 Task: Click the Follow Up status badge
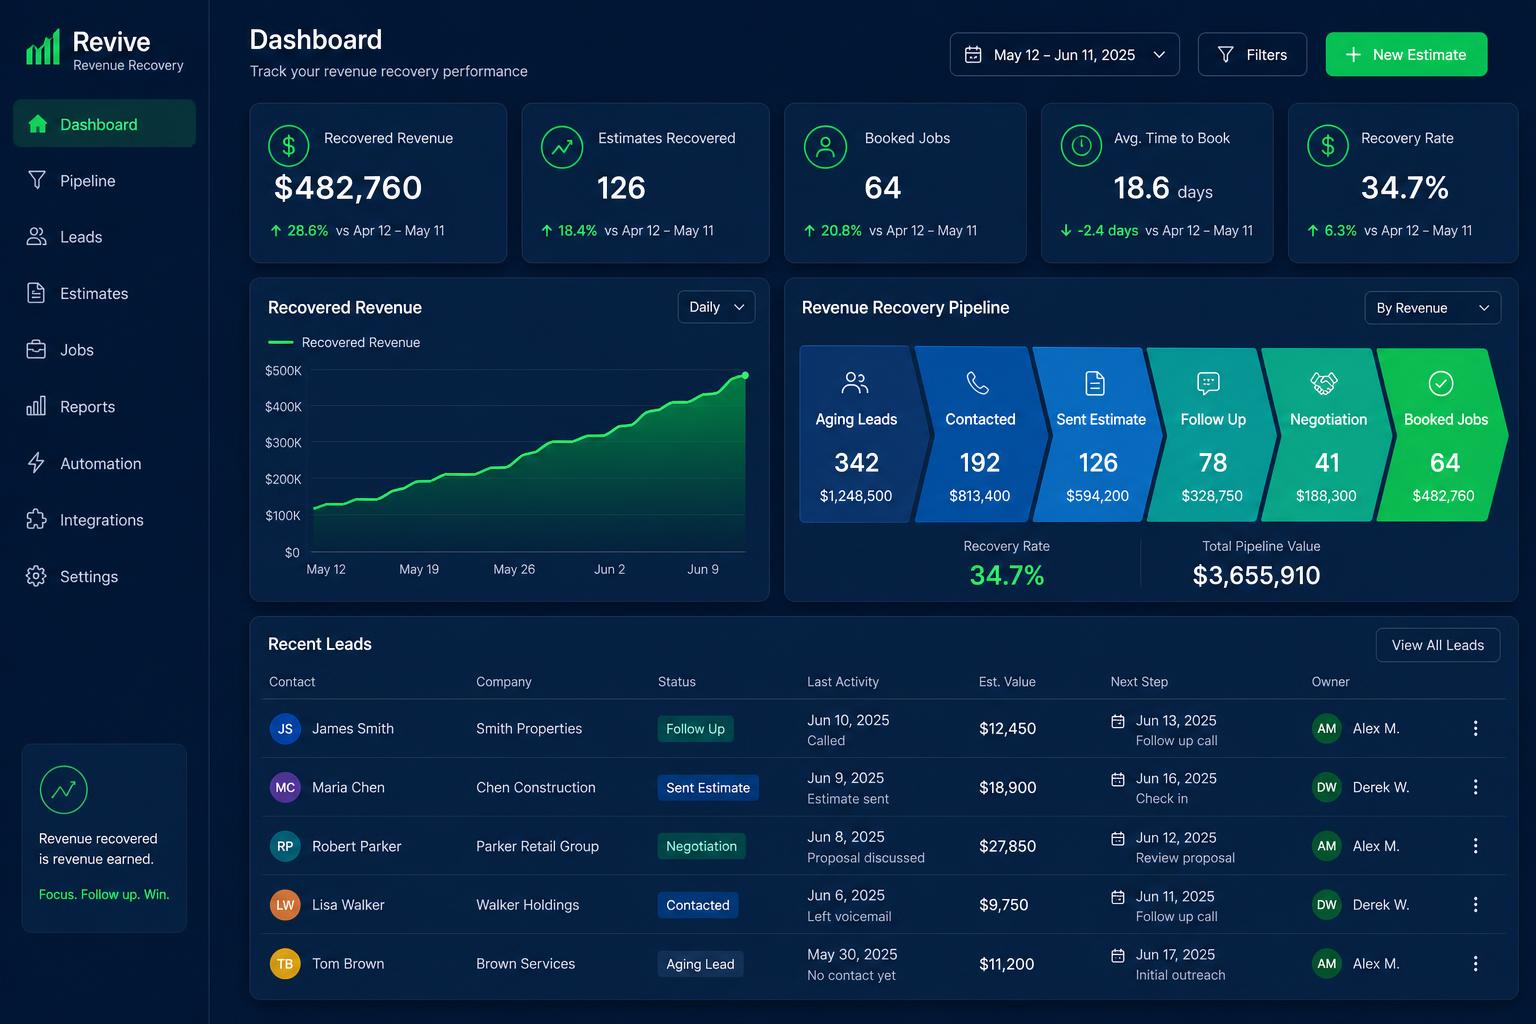point(695,729)
